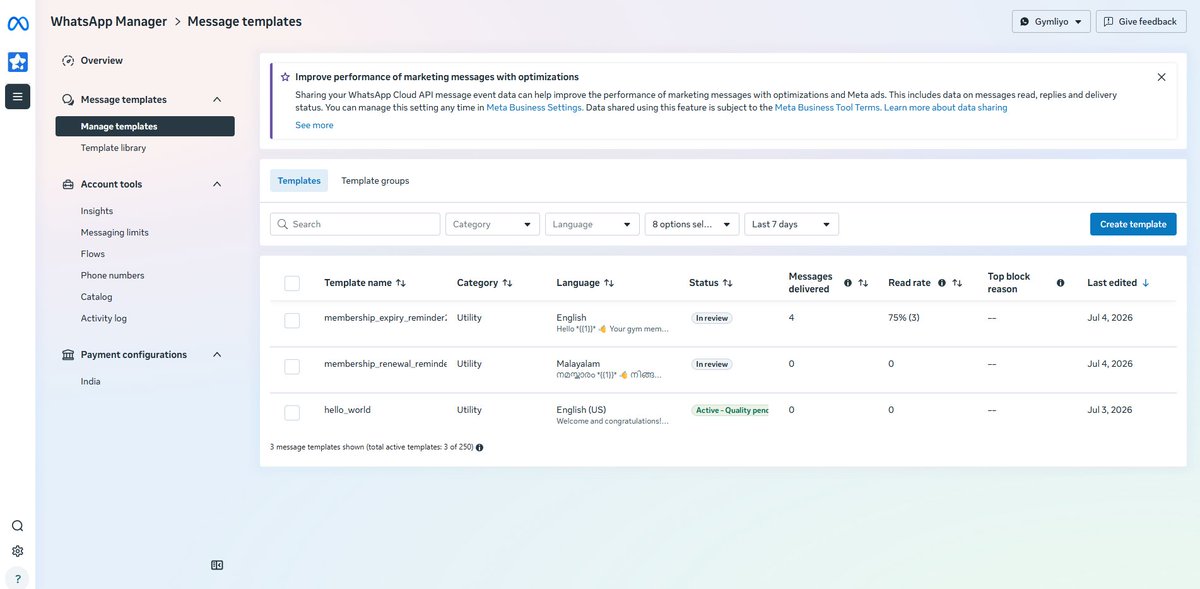Click the Account tools briefcase icon

coord(68,185)
